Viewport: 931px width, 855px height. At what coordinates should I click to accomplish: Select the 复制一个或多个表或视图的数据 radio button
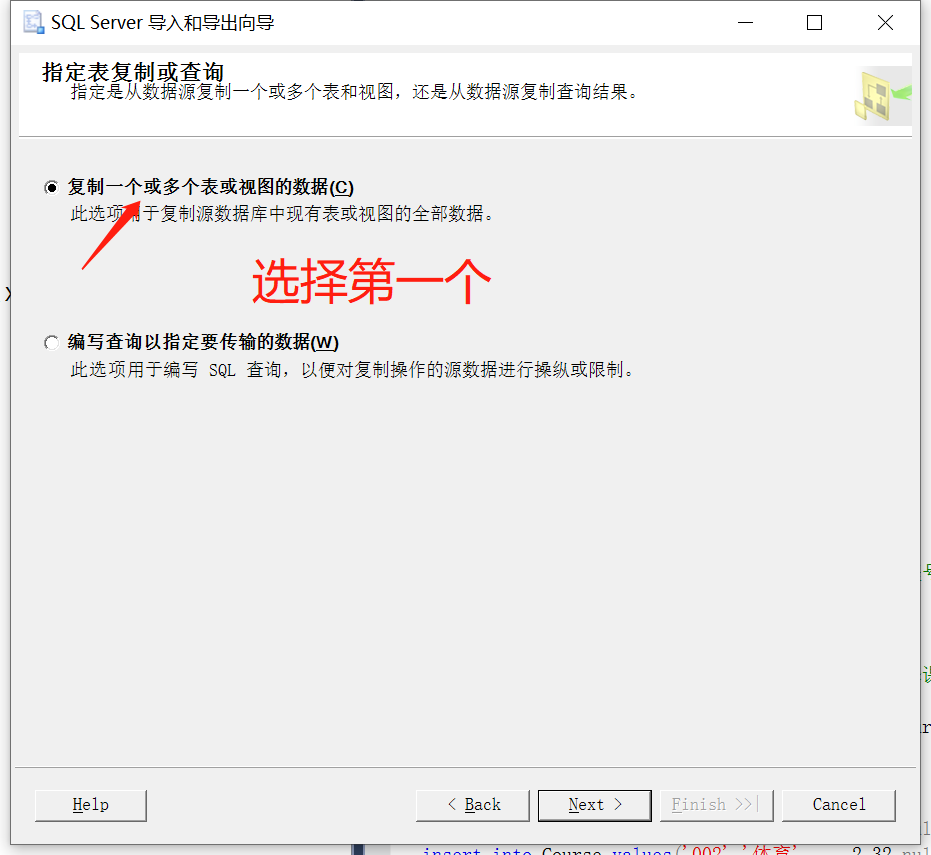click(x=52, y=188)
